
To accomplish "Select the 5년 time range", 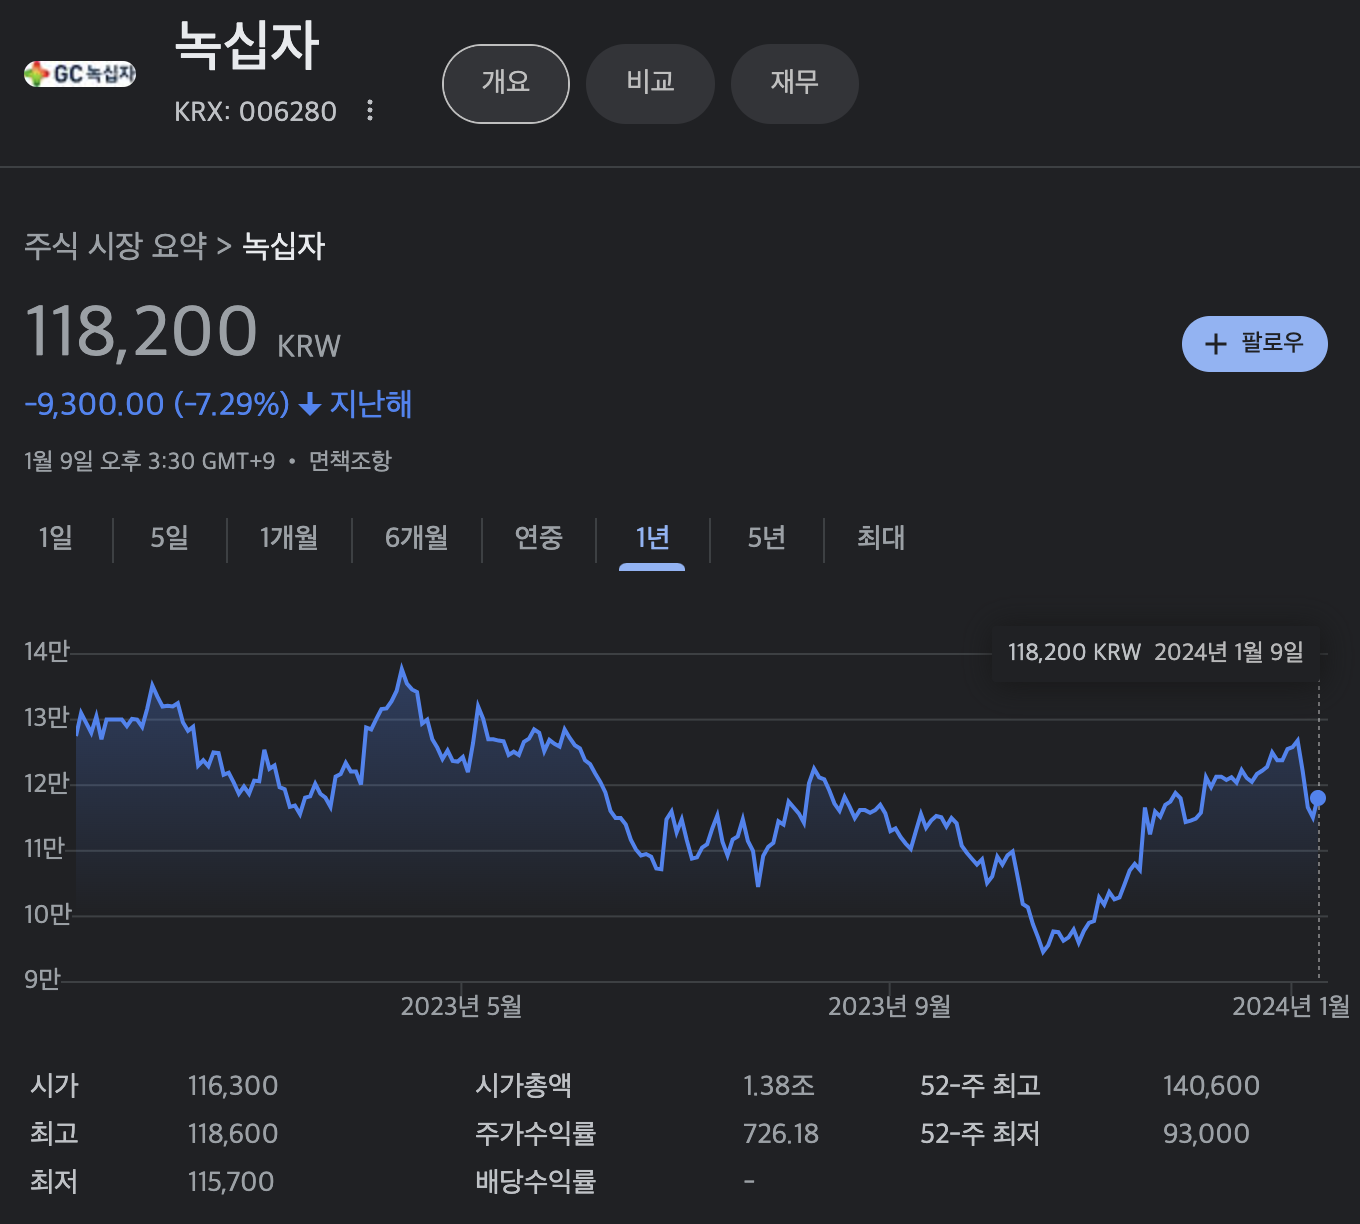I will (767, 538).
